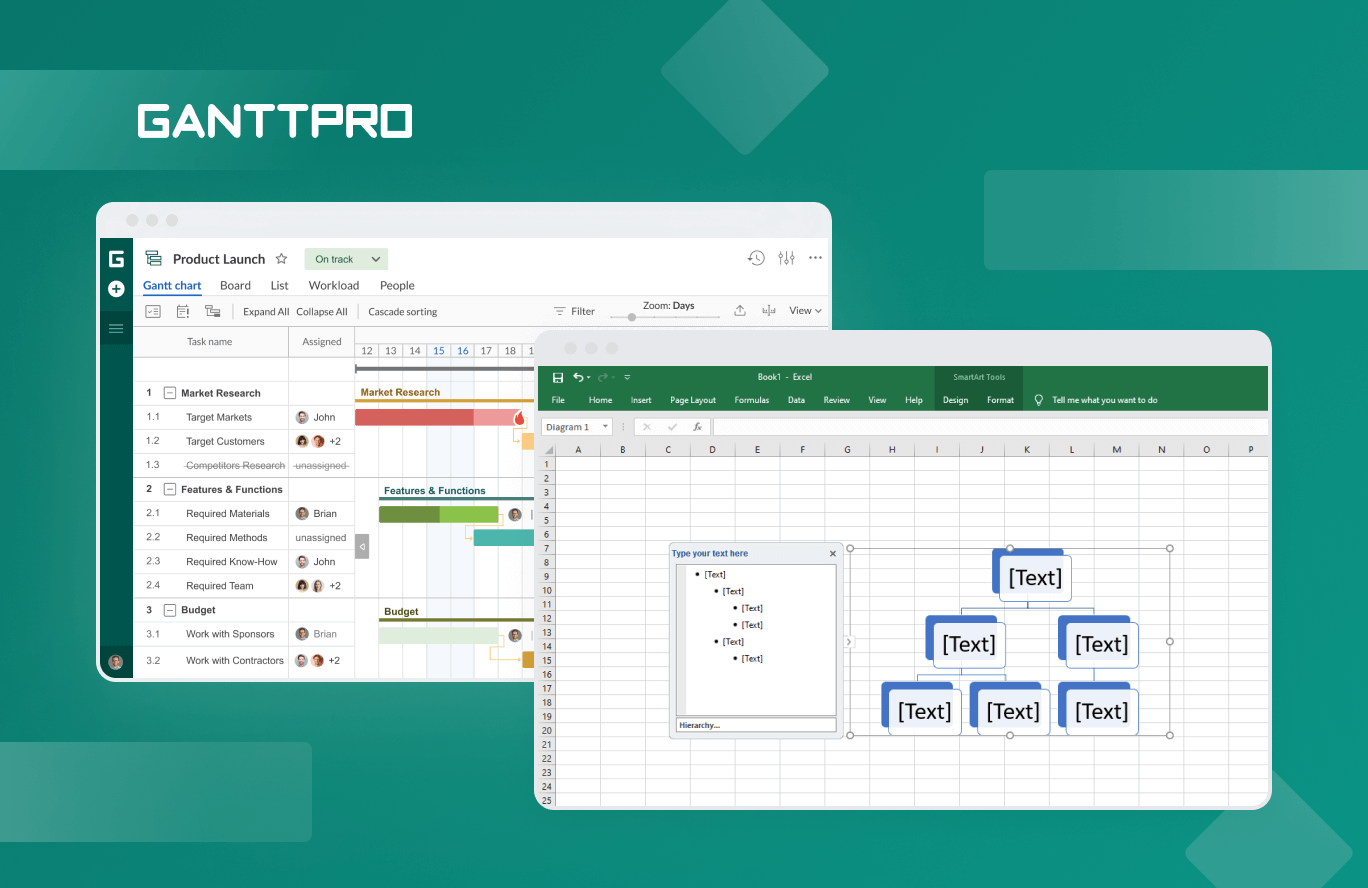Open the Excel Insert tab
This screenshot has width=1368, height=888.
pos(641,400)
